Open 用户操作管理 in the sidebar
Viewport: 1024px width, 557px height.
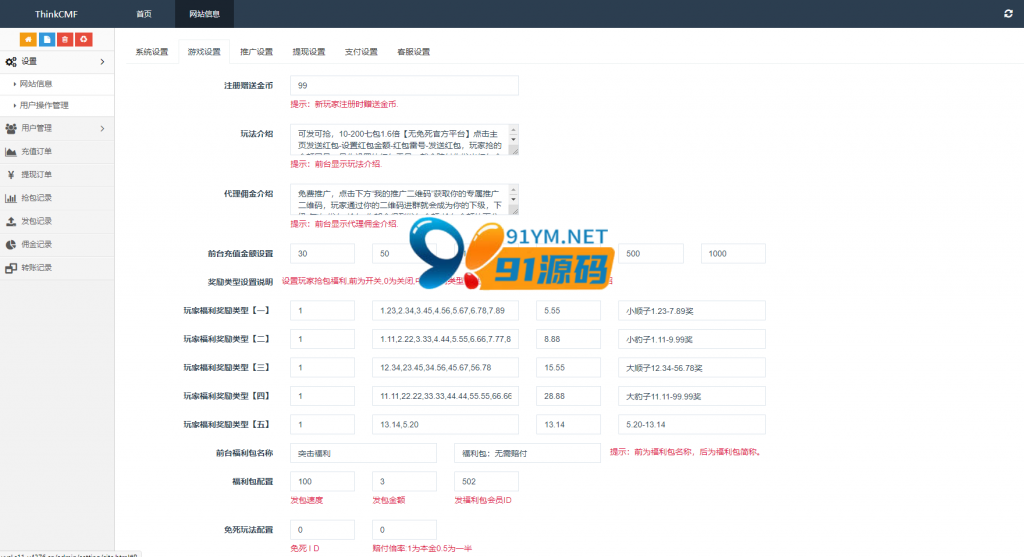[57, 105]
